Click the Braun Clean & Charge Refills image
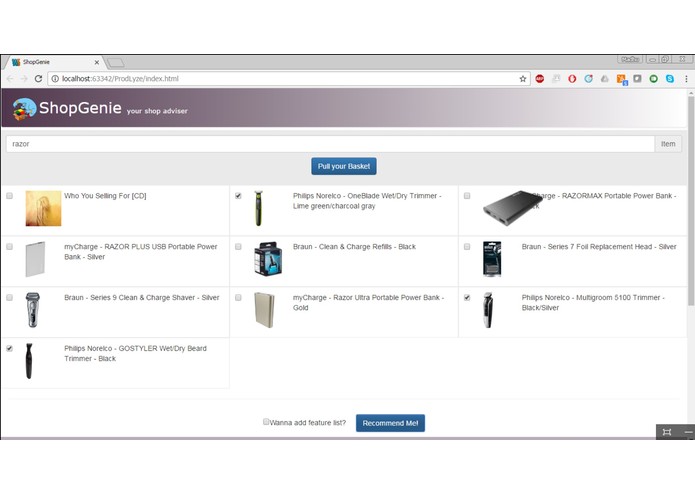The width and height of the screenshot is (695, 494). pos(268,259)
